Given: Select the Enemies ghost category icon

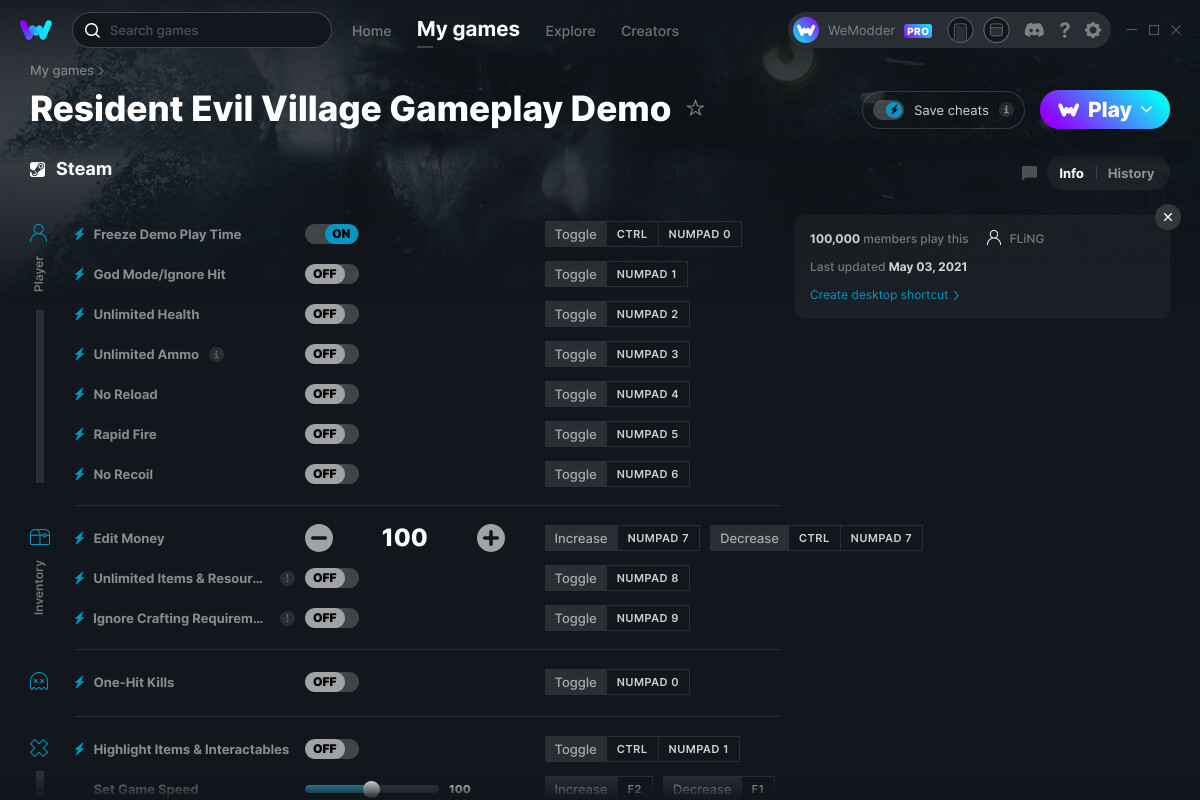Looking at the screenshot, I should pyautogui.click(x=39, y=682).
